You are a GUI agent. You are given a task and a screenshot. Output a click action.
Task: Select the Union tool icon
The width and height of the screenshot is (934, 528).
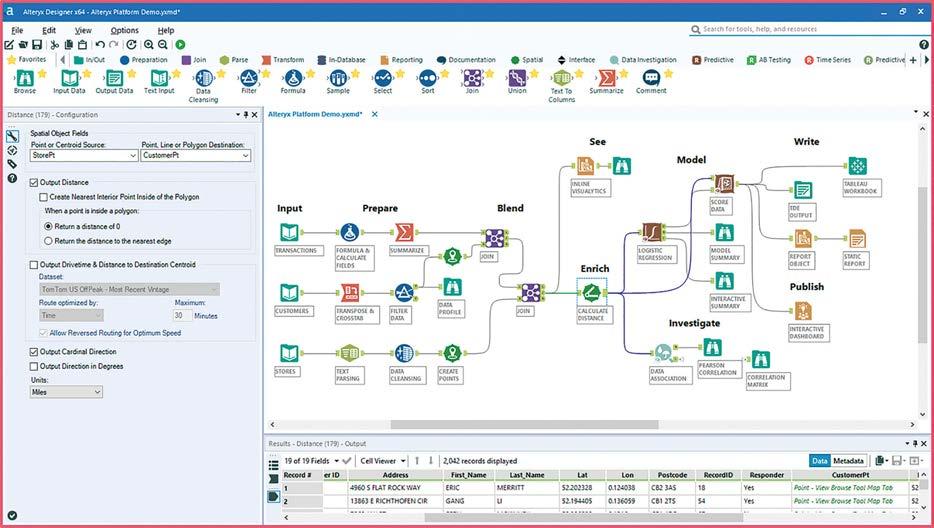coord(517,77)
